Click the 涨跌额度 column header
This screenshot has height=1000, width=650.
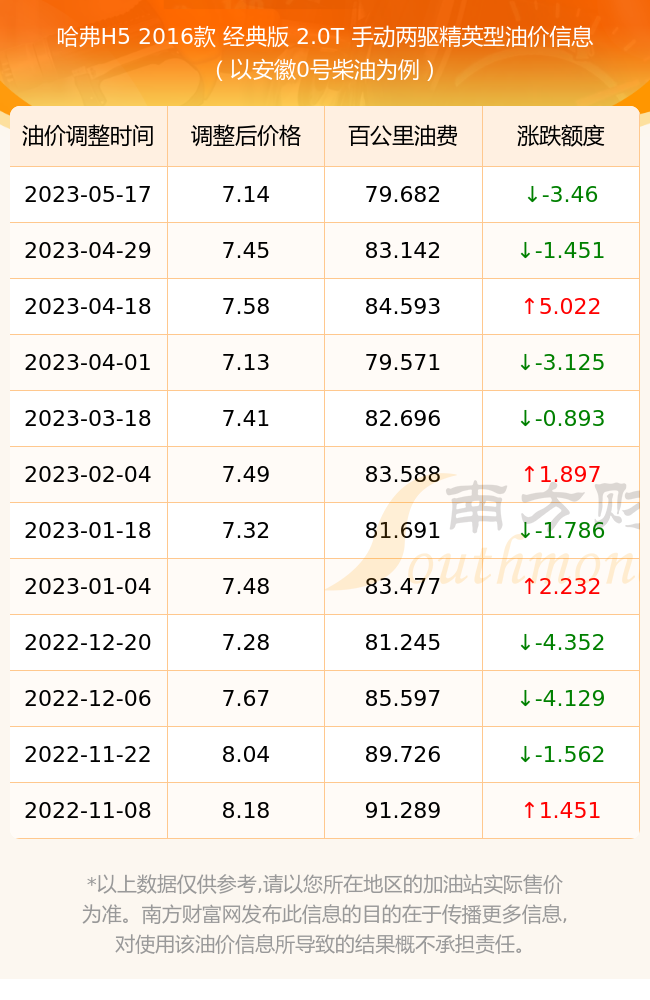click(561, 136)
